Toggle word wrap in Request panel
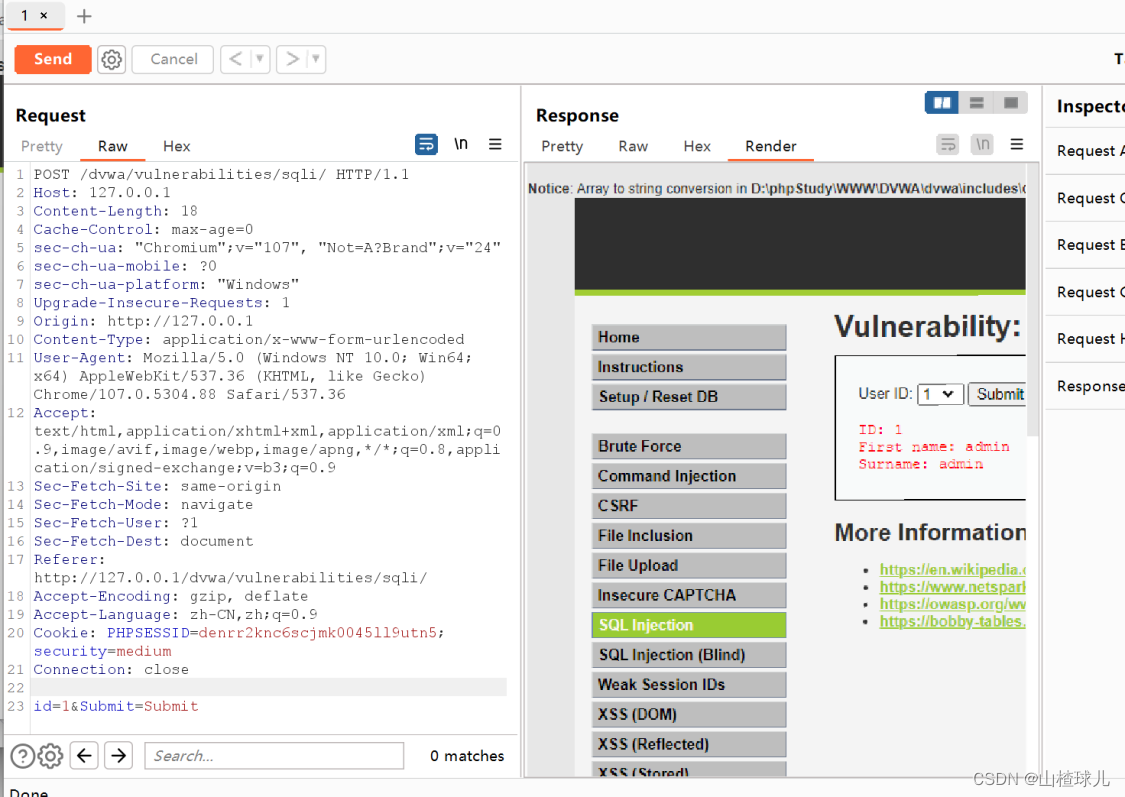The image size is (1125, 797). click(426, 144)
